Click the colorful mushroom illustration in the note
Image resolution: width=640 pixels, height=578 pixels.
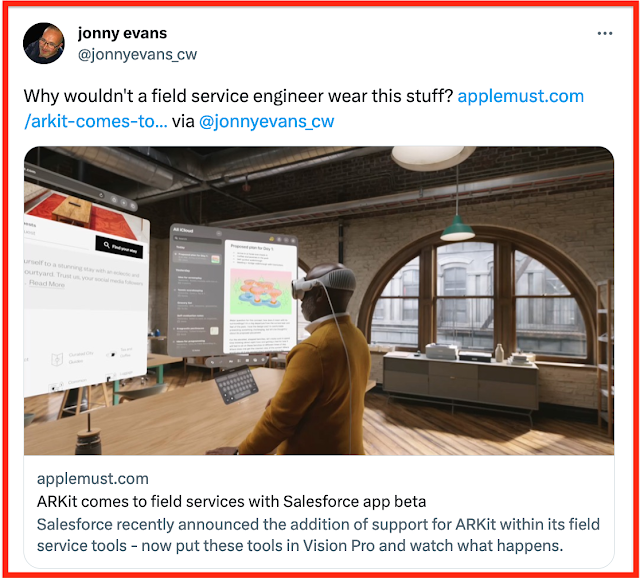pyautogui.click(x=260, y=291)
